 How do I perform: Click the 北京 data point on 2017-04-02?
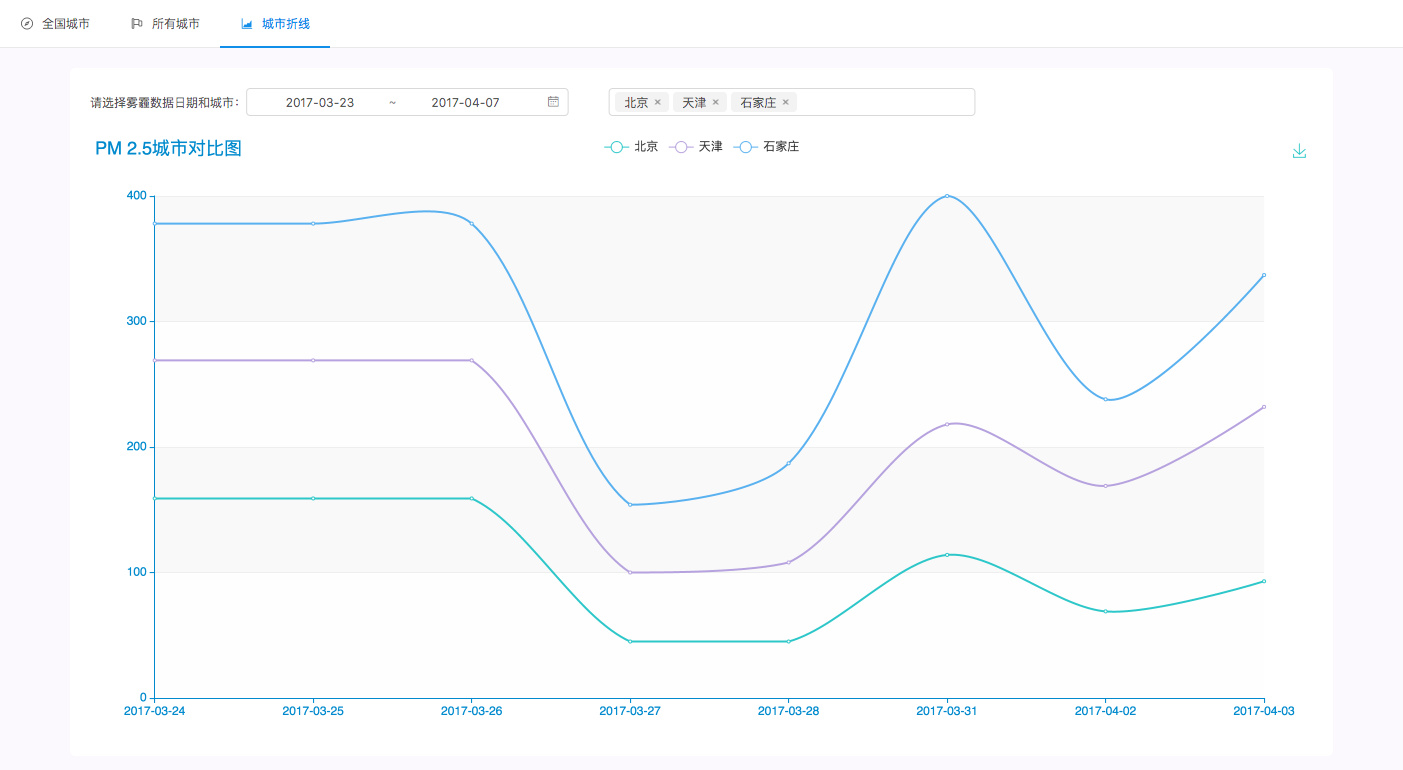1106,611
